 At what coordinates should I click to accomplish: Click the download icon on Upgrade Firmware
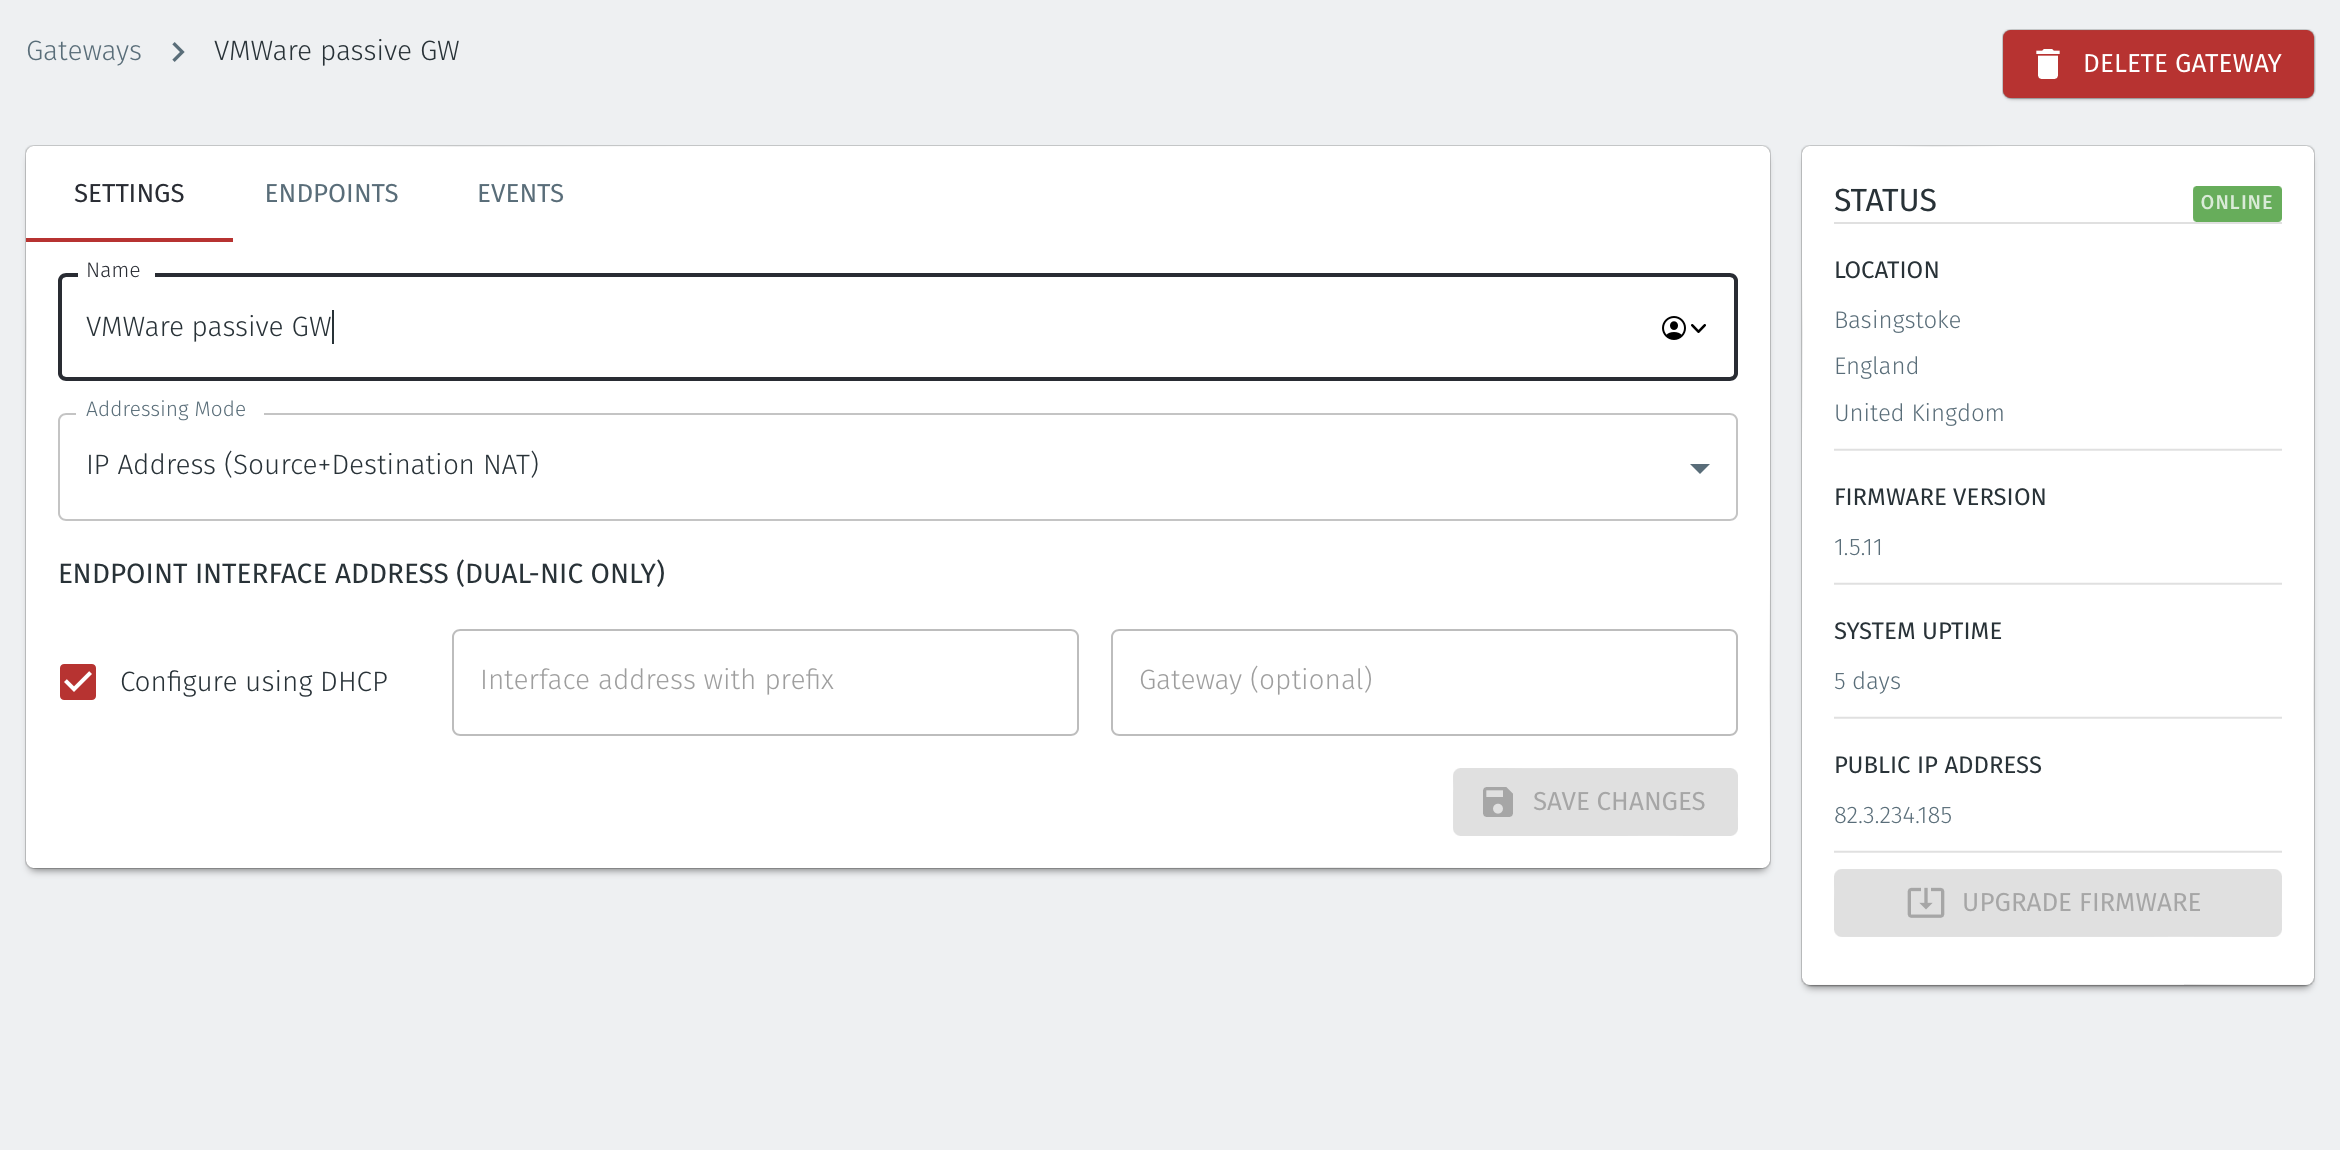(1925, 902)
